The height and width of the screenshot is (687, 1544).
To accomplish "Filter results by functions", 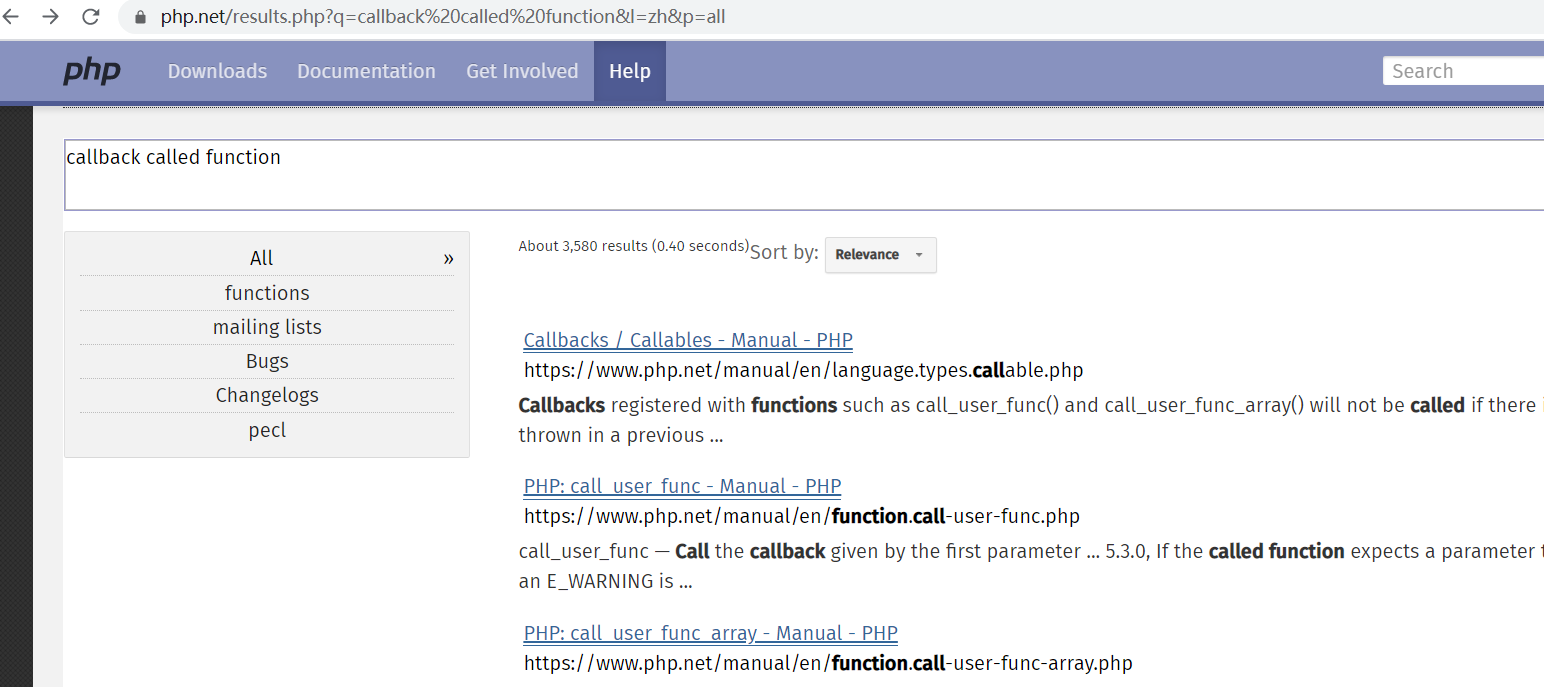I will (x=267, y=293).
